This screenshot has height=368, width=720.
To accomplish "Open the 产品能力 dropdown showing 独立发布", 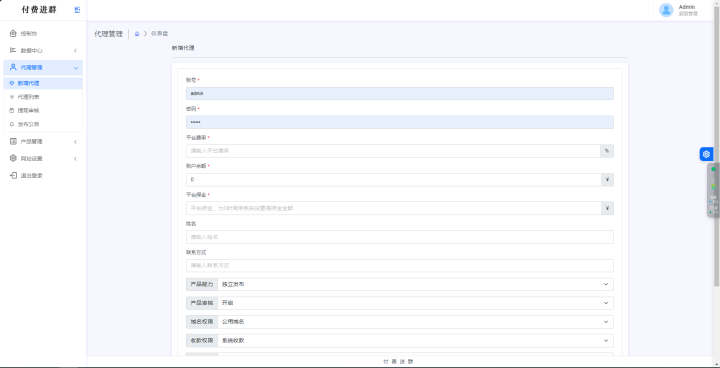I will pos(415,284).
